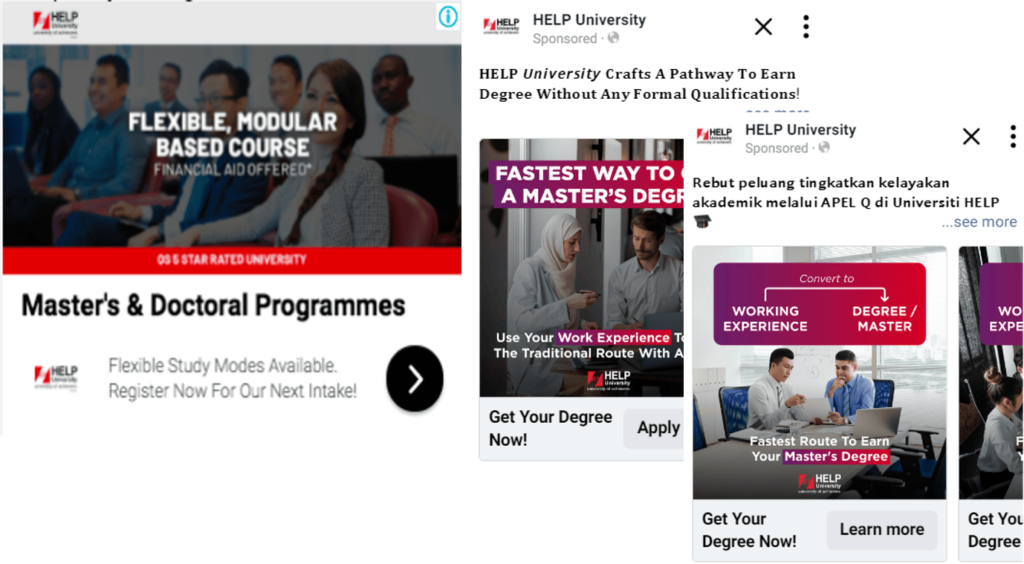Open three-dot menu on first sponsored post
1024x564 pixels.
[x=806, y=27]
